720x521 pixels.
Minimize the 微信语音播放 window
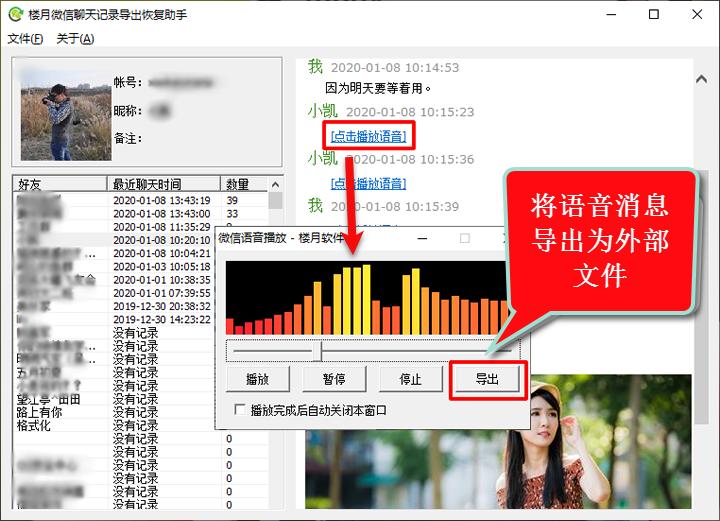(x=422, y=238)
